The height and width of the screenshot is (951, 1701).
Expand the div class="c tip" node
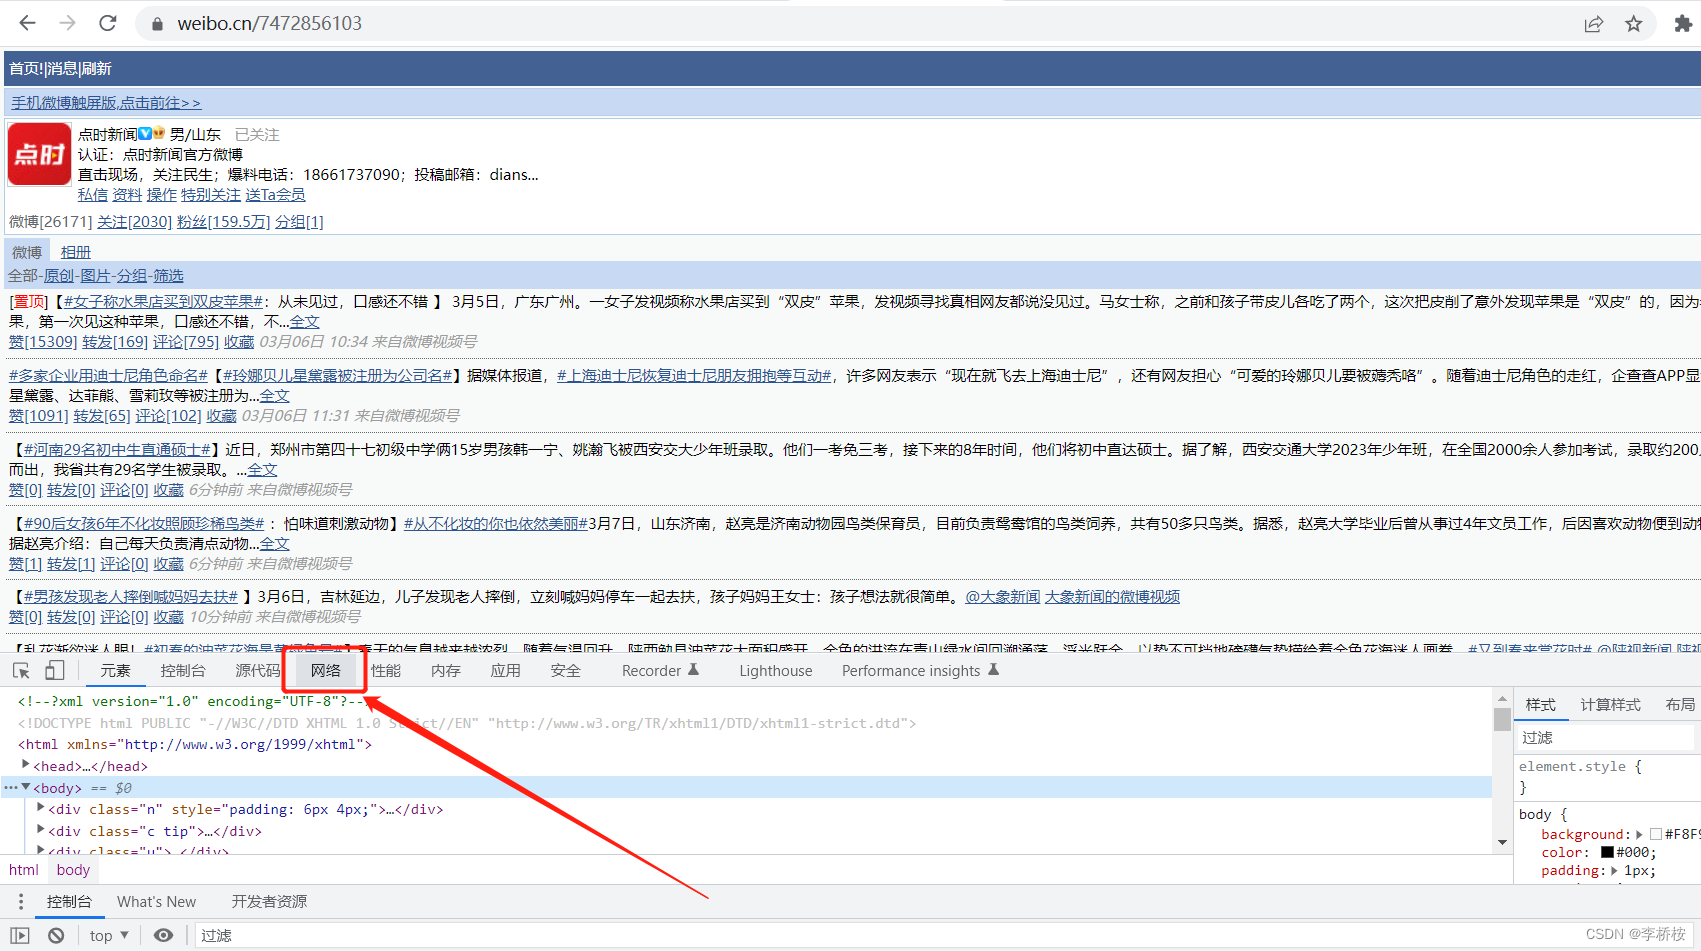click(x=41, y=830)
